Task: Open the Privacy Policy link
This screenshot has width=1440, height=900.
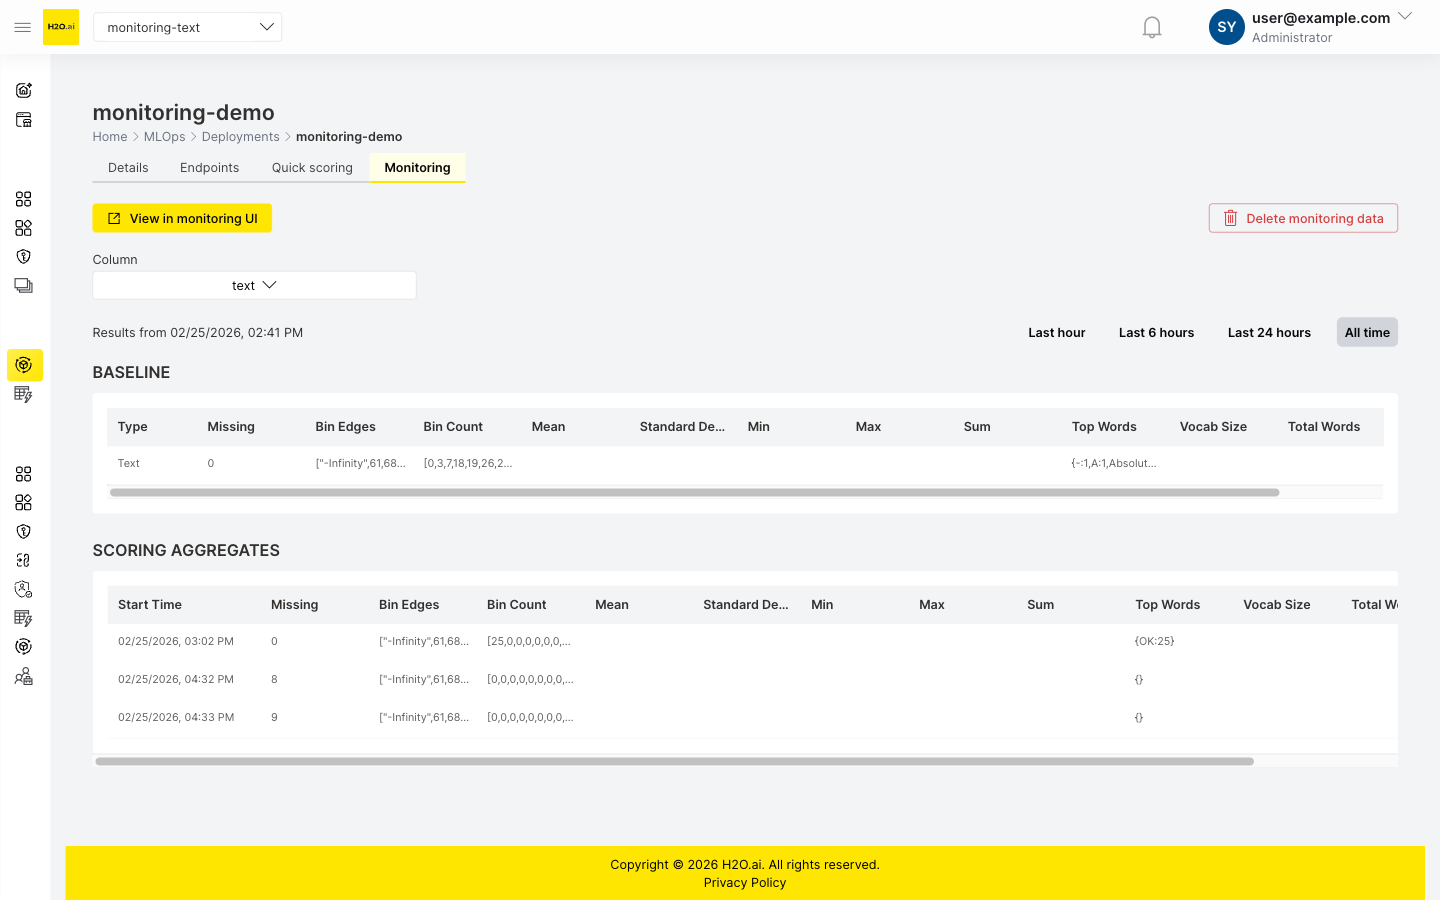Action: tap(744, 882)
